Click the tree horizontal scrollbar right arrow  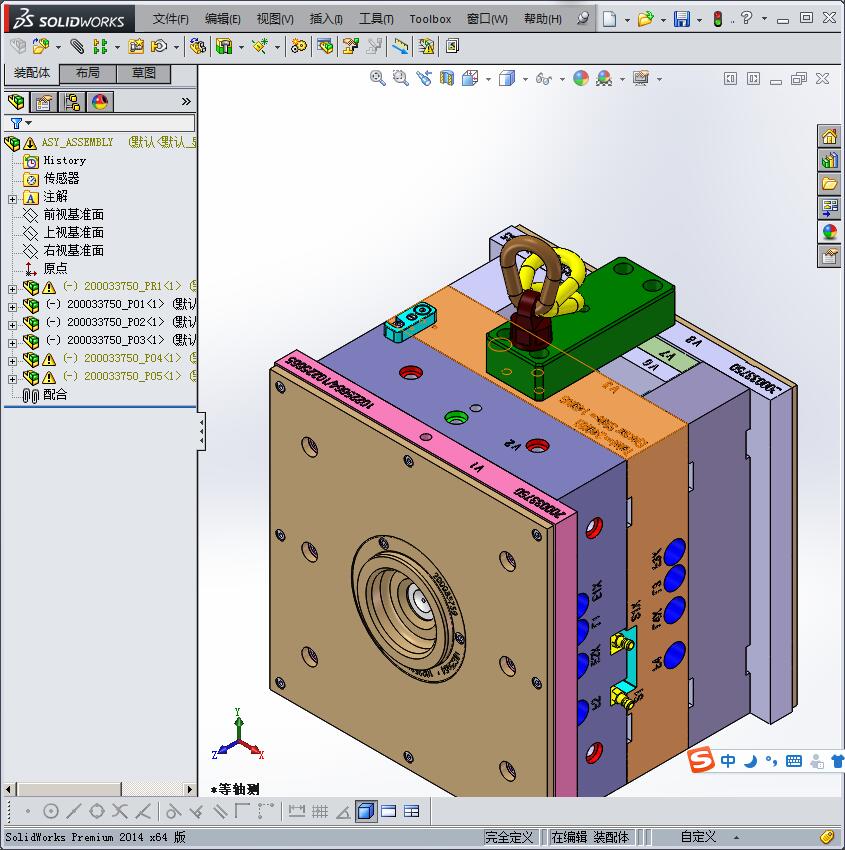189,789
